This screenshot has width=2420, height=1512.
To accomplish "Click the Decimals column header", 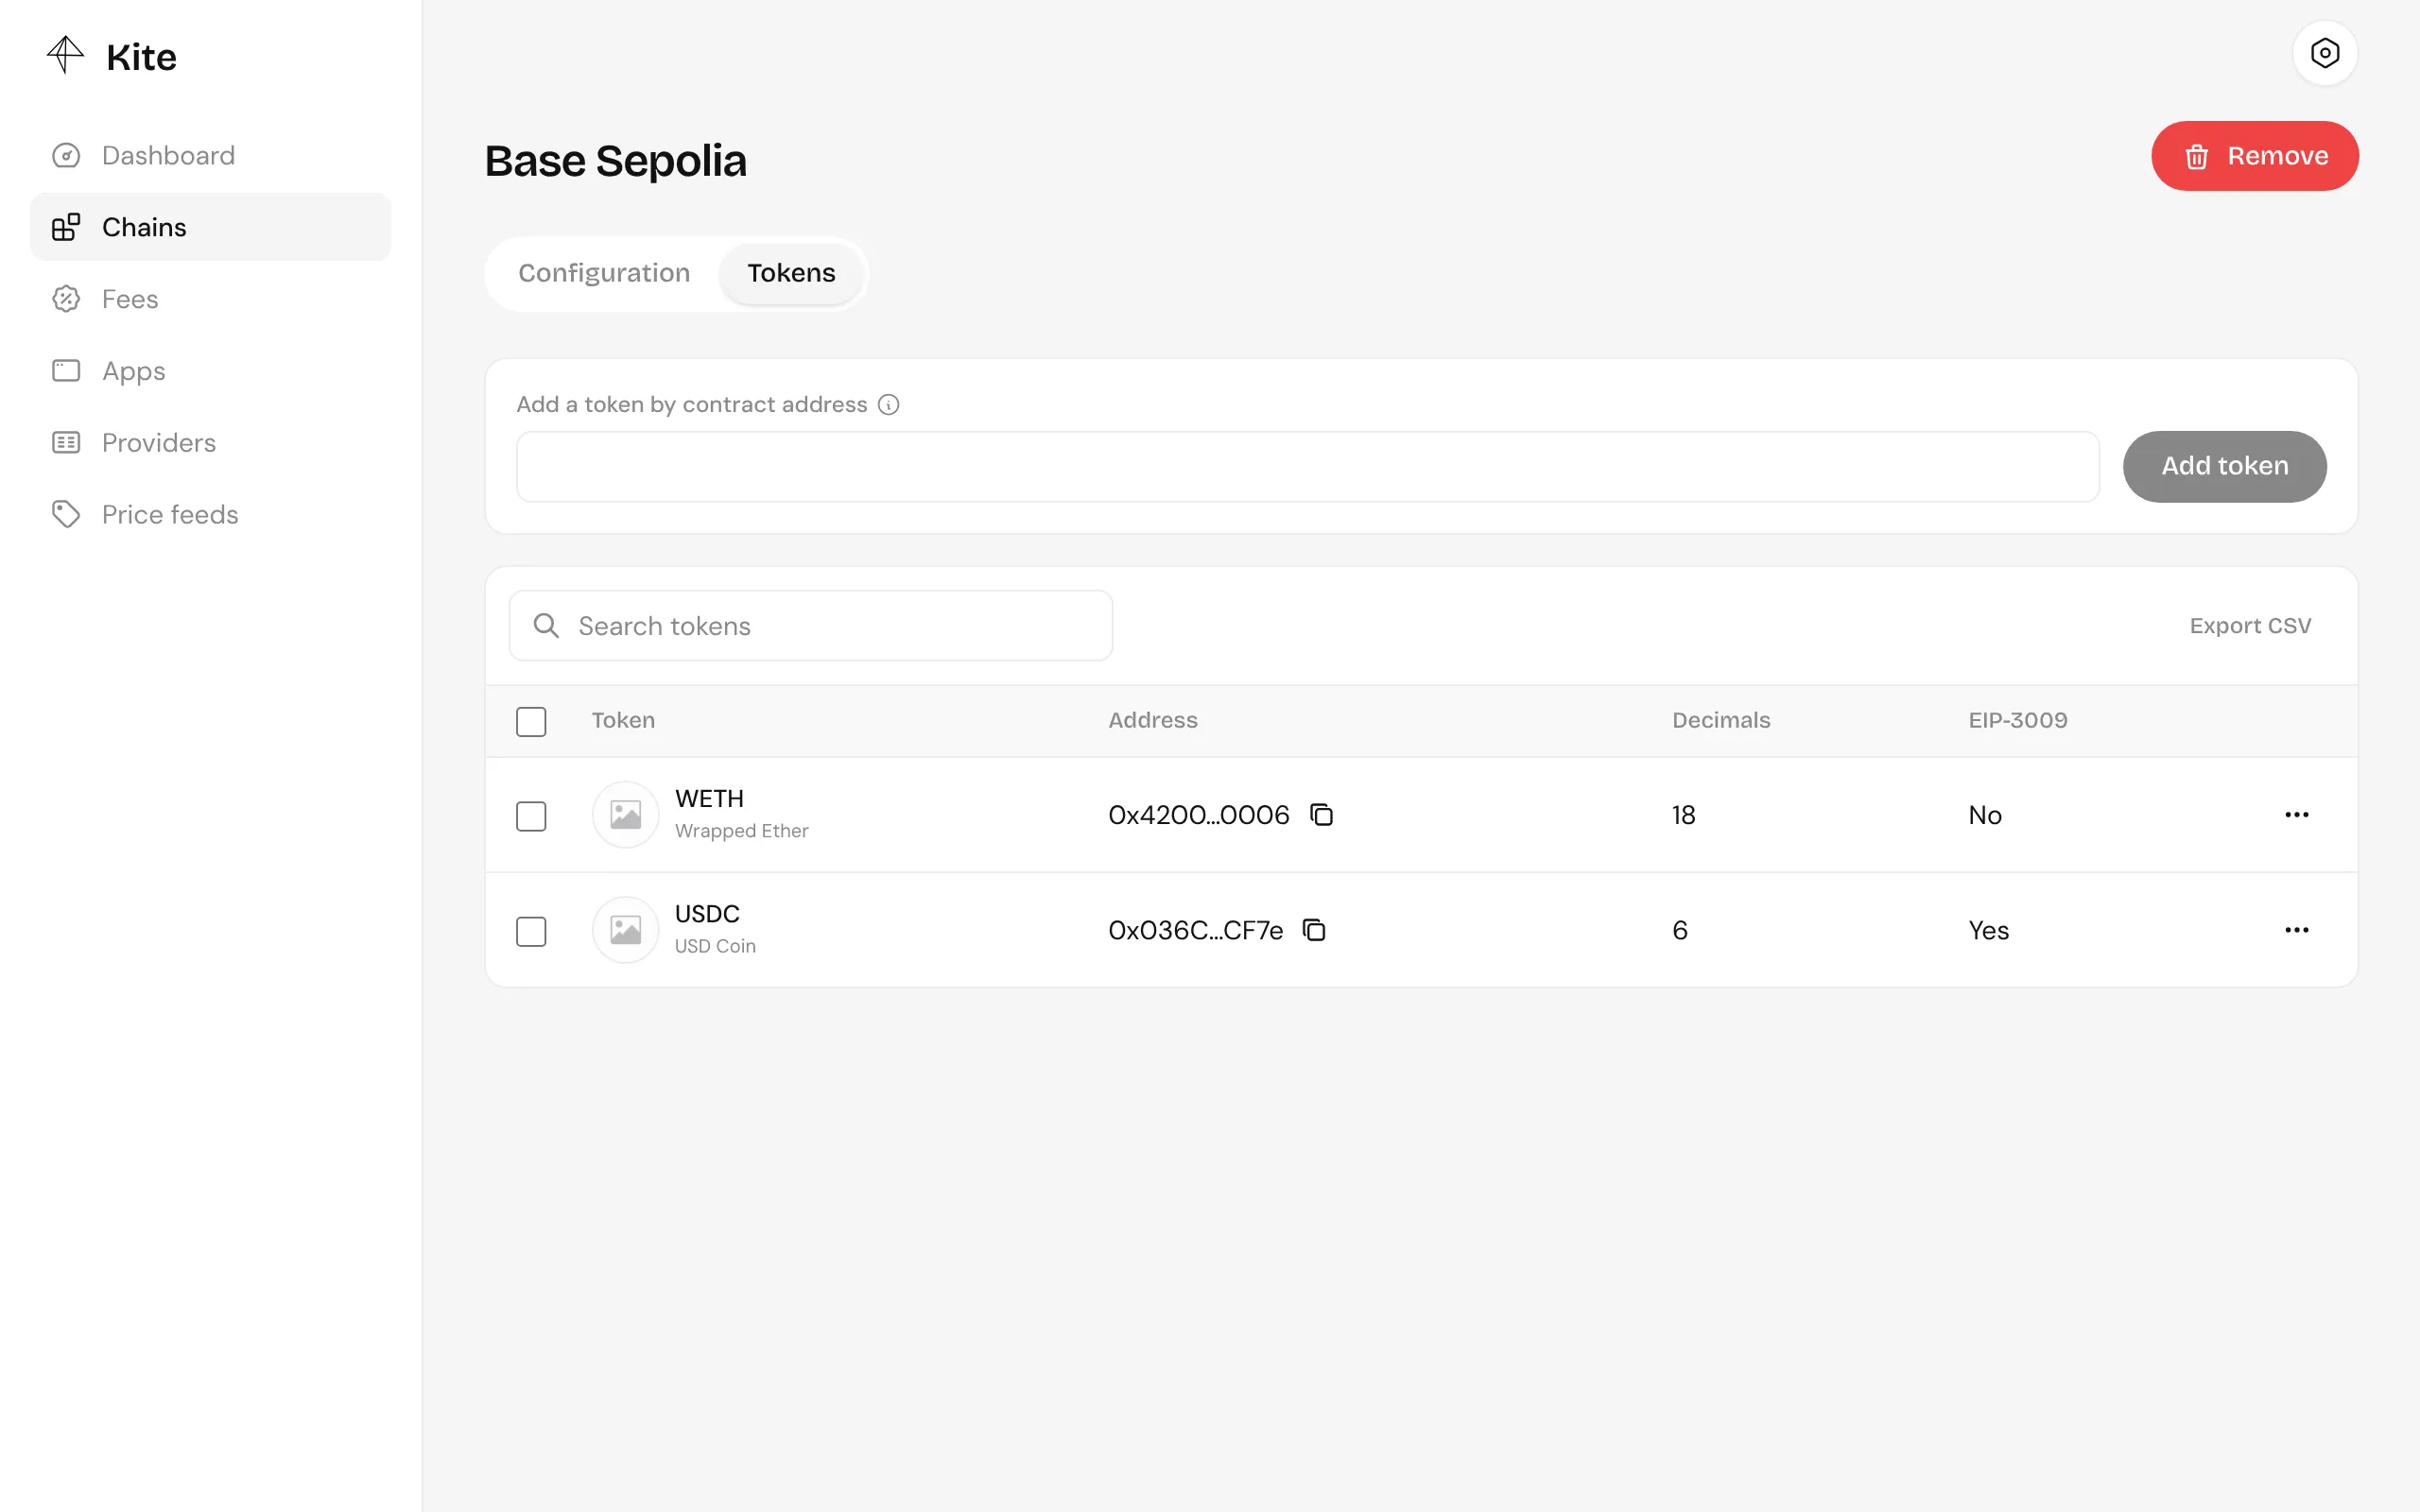I will tap(1720, 720).
